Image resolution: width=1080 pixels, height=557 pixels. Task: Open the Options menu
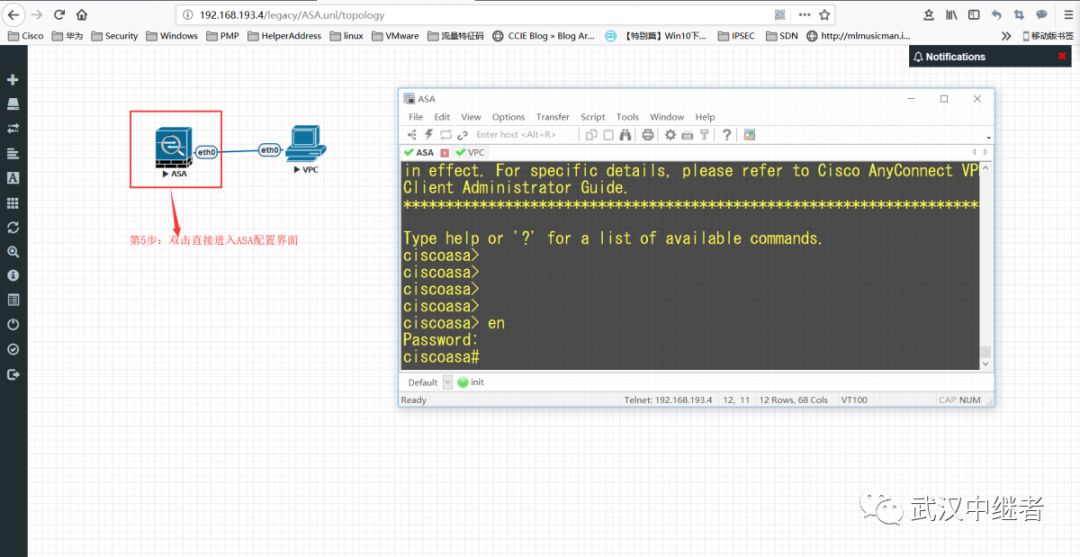tap(508, 117)
